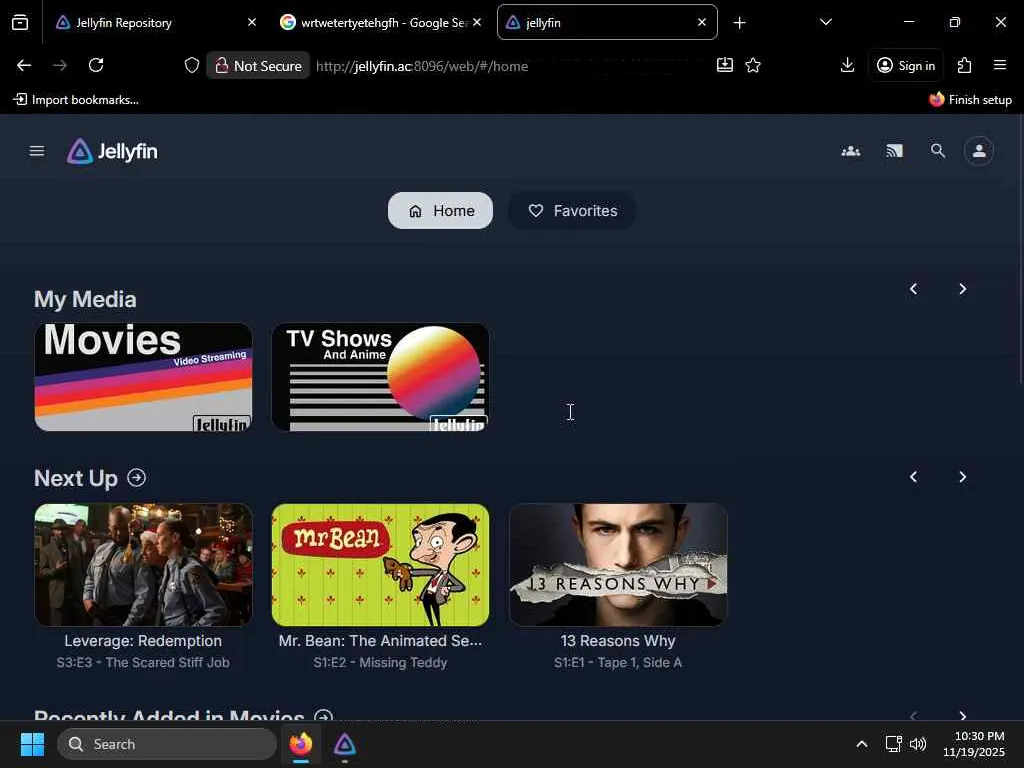Close the Google Search tab
Image resolution: width=1024 pixels, height=768 pixels.
click(477, 22)
